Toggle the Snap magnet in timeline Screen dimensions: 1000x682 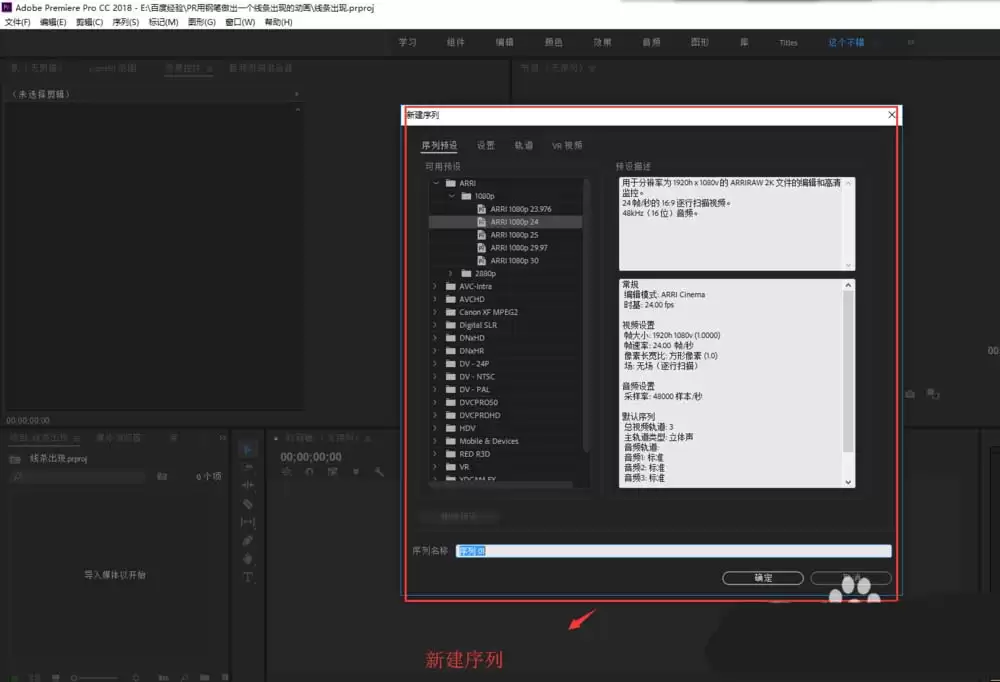(309, 472)
